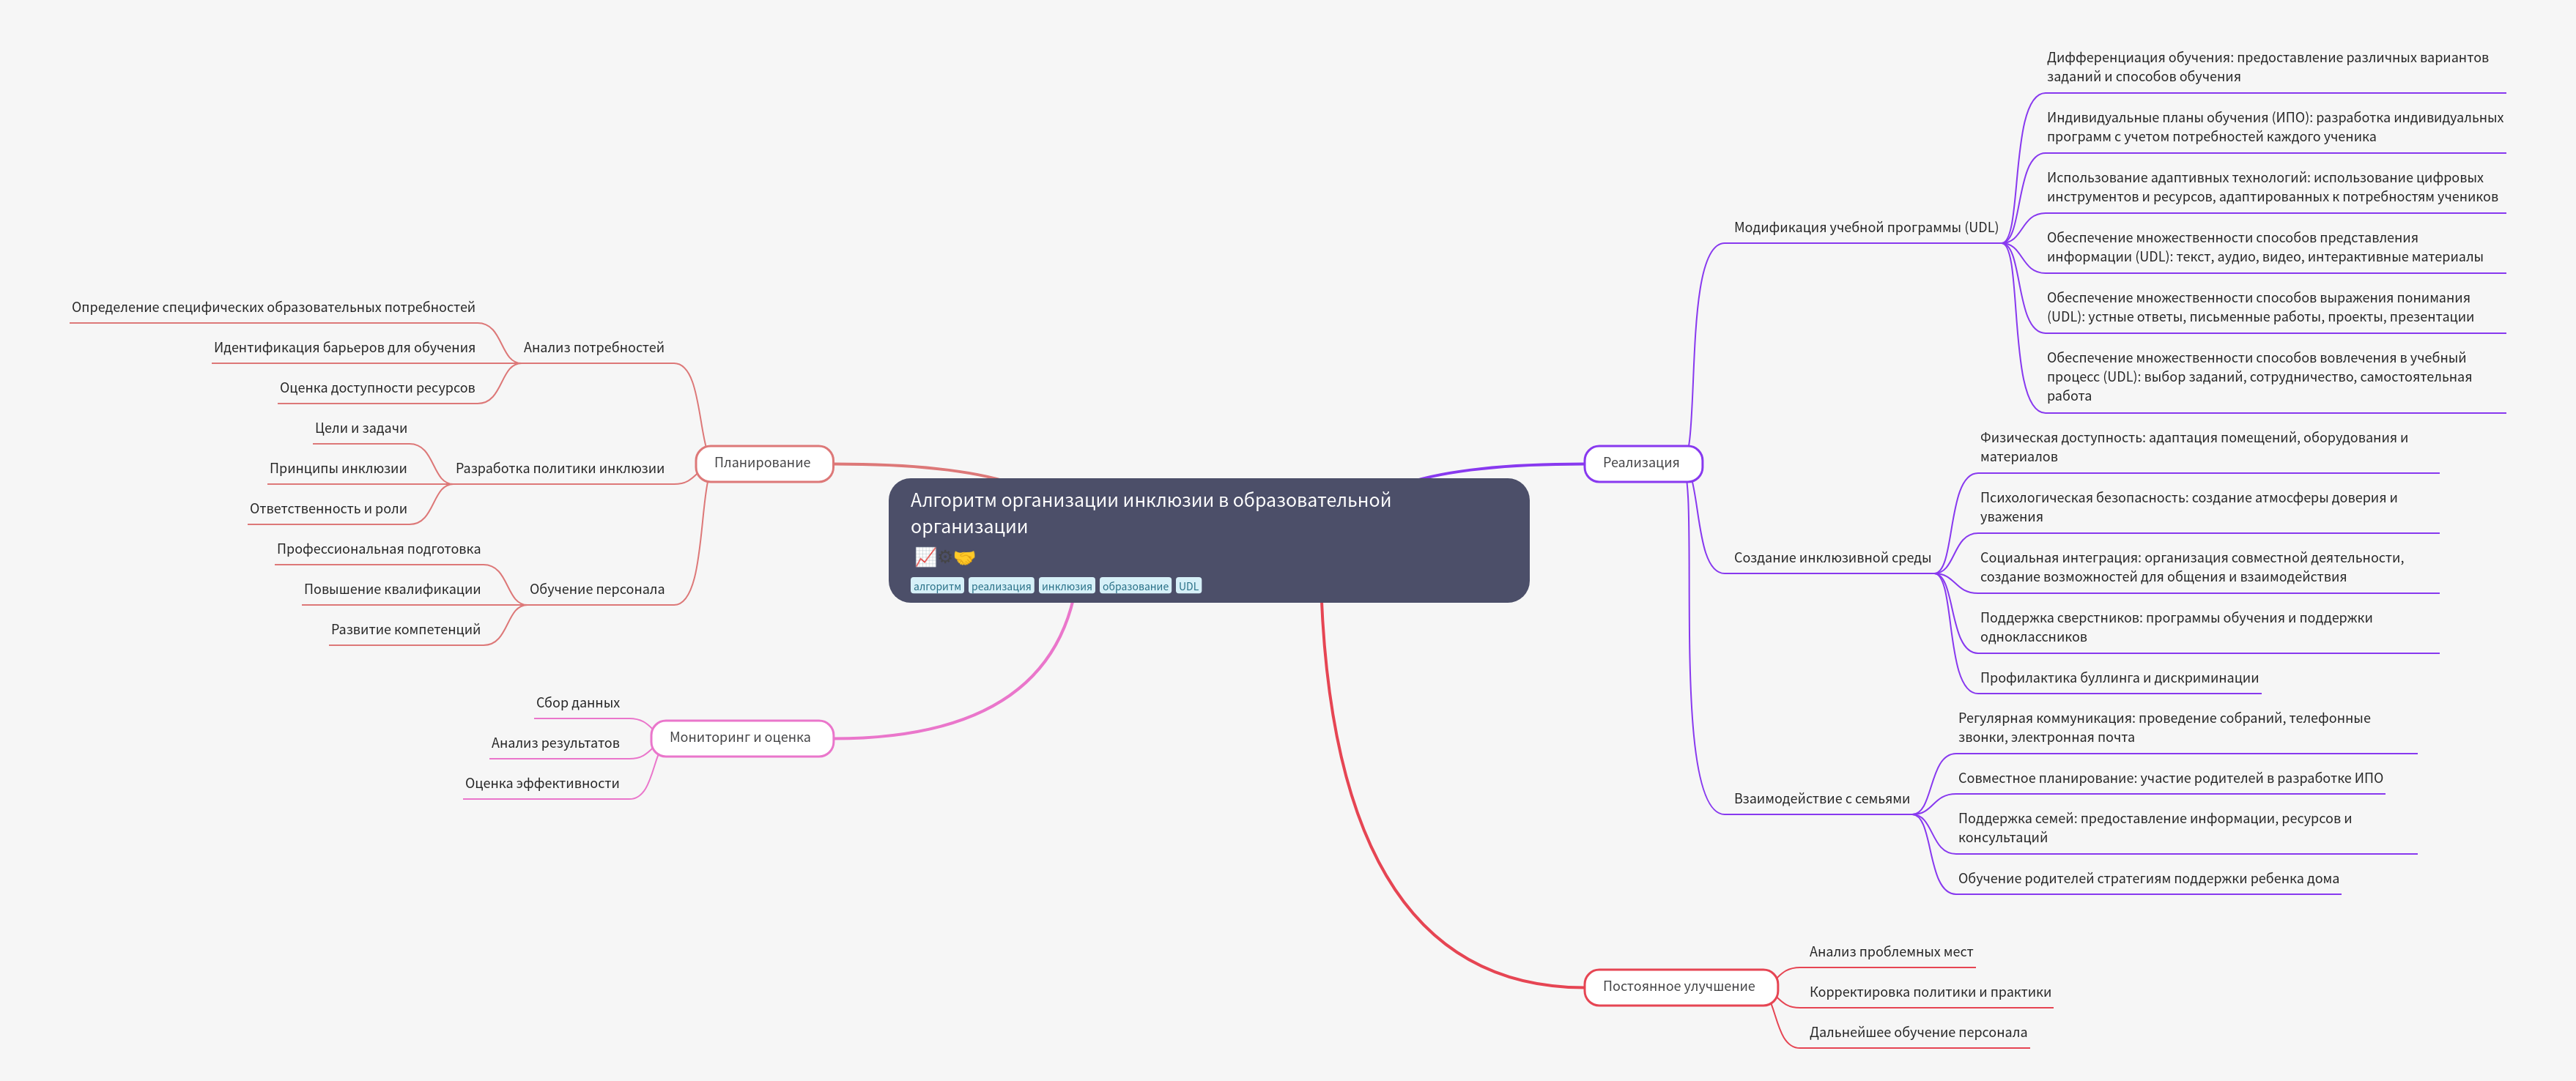Click 'Использование адаптивных технологий' leaf
The width and height of the screenshot is (2576, 1081).
point(2272,187)
